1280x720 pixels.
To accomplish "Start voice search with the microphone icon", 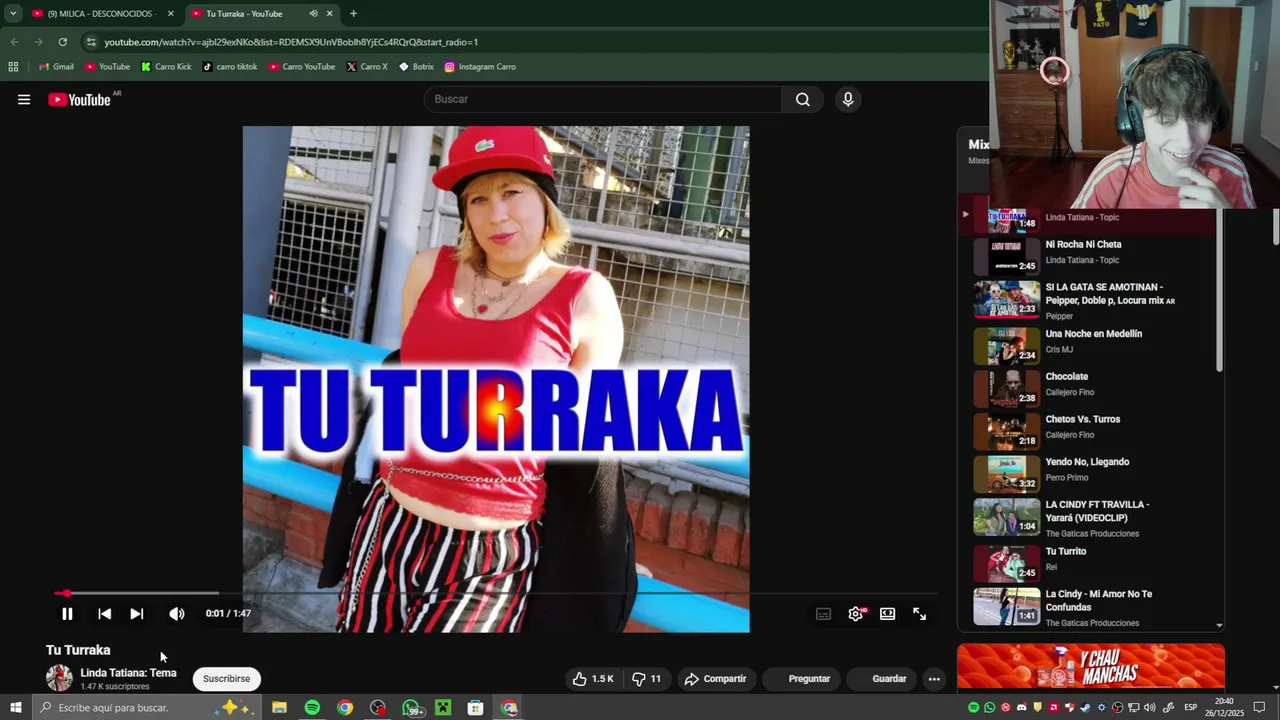I will pyautogui.click(x=848, y=99).
